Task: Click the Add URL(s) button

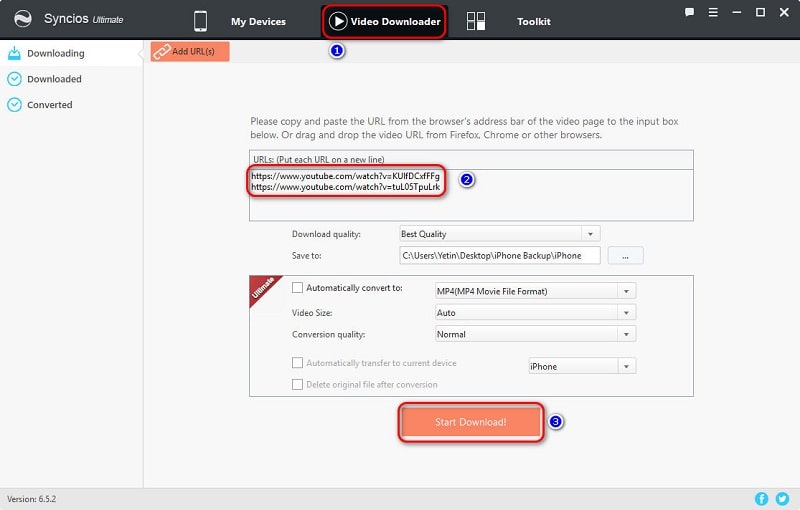Action: (190, 52)
